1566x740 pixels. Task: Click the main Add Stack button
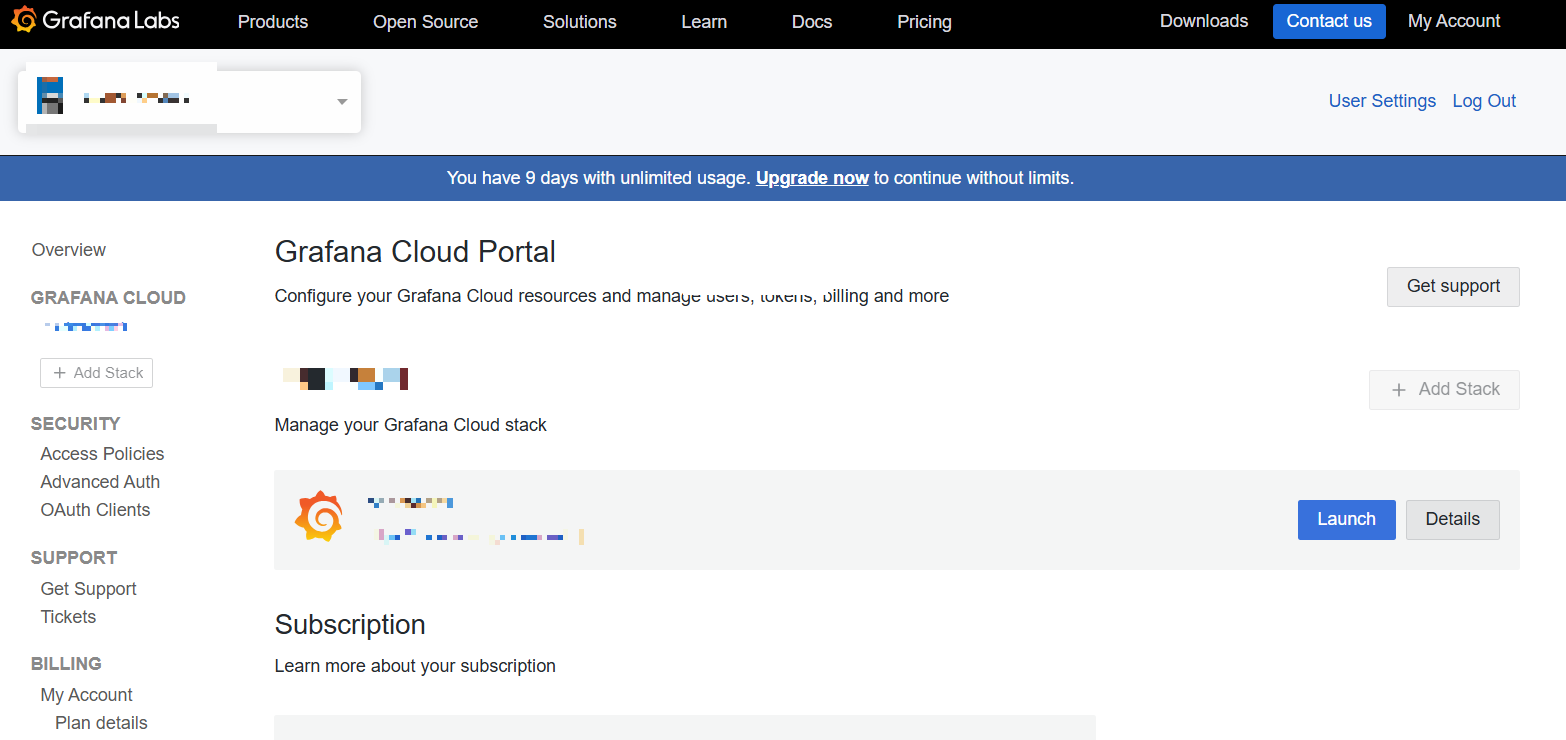pos(1444,389)
